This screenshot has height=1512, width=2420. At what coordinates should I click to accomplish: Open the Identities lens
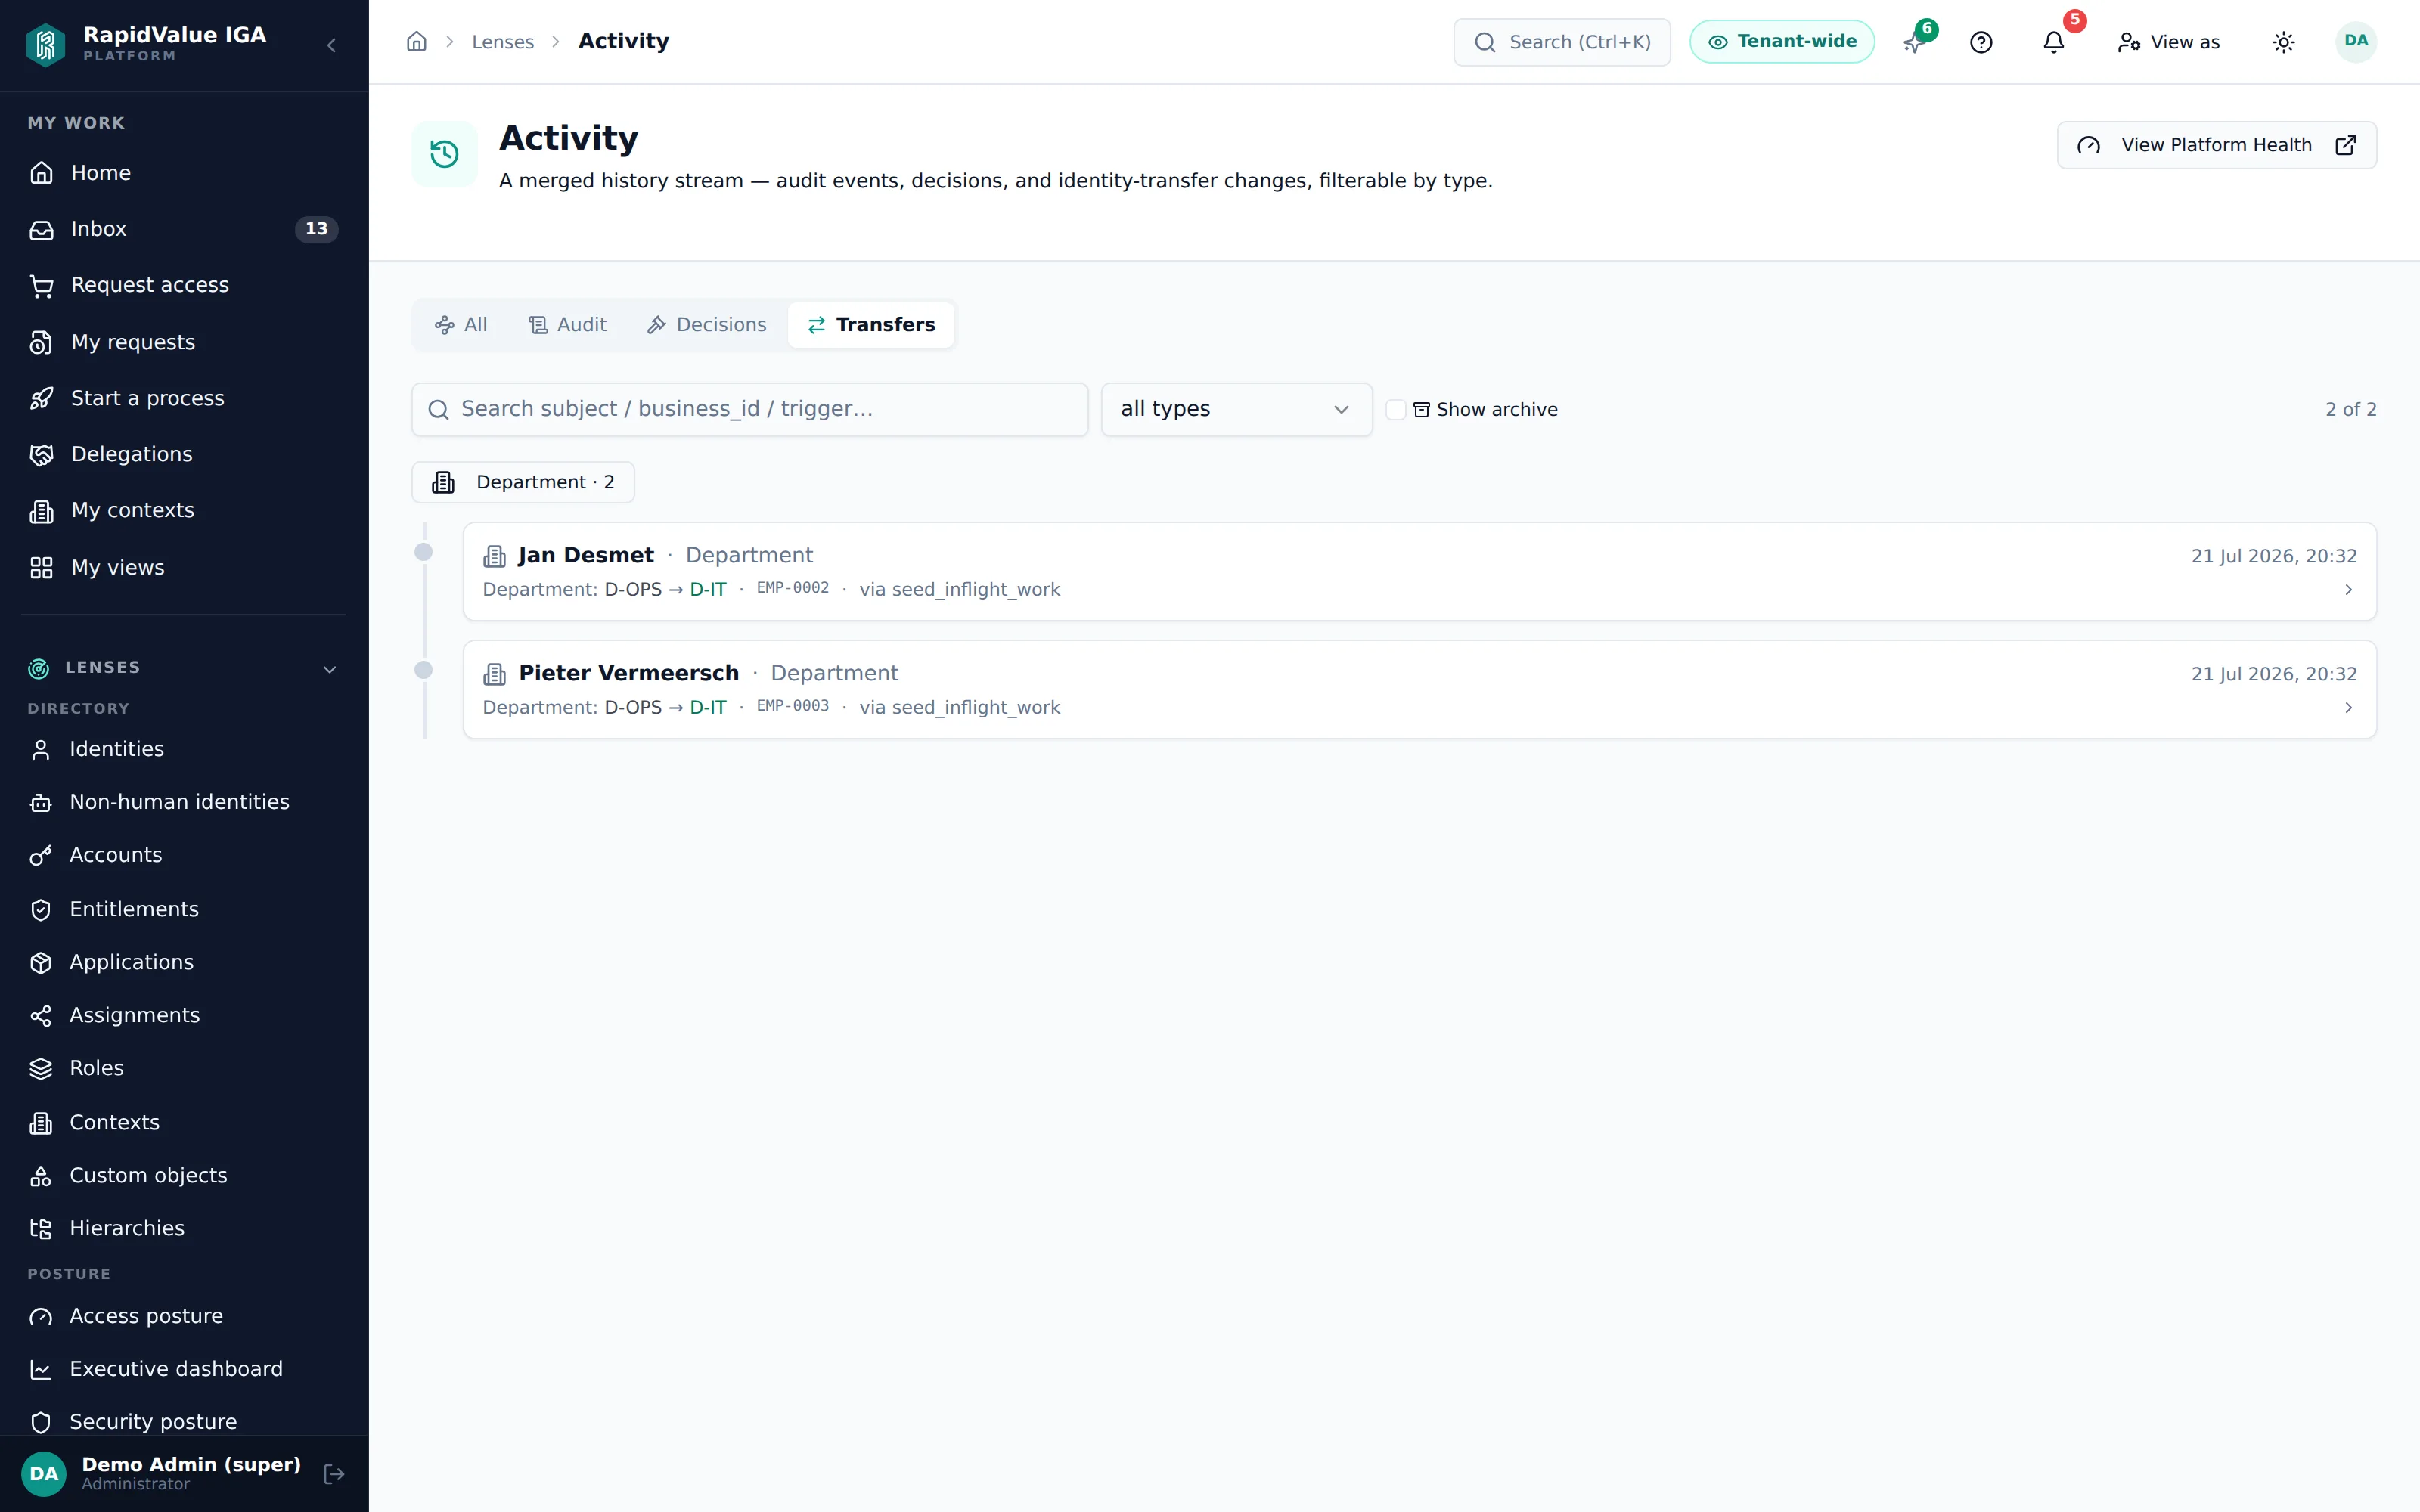pyautogui.click(x=184, y=749)
